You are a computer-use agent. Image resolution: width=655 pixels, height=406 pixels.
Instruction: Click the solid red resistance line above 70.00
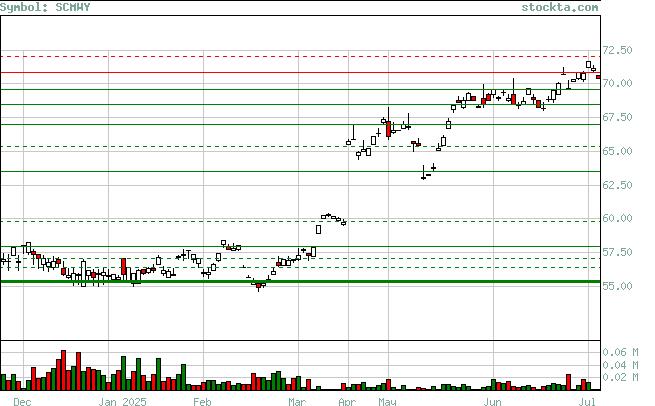coord(300,73)
